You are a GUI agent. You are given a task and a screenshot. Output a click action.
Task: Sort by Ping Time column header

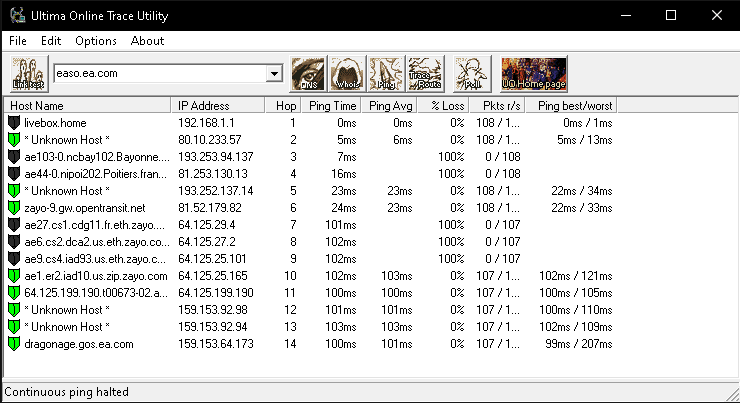tap(332, 106)
